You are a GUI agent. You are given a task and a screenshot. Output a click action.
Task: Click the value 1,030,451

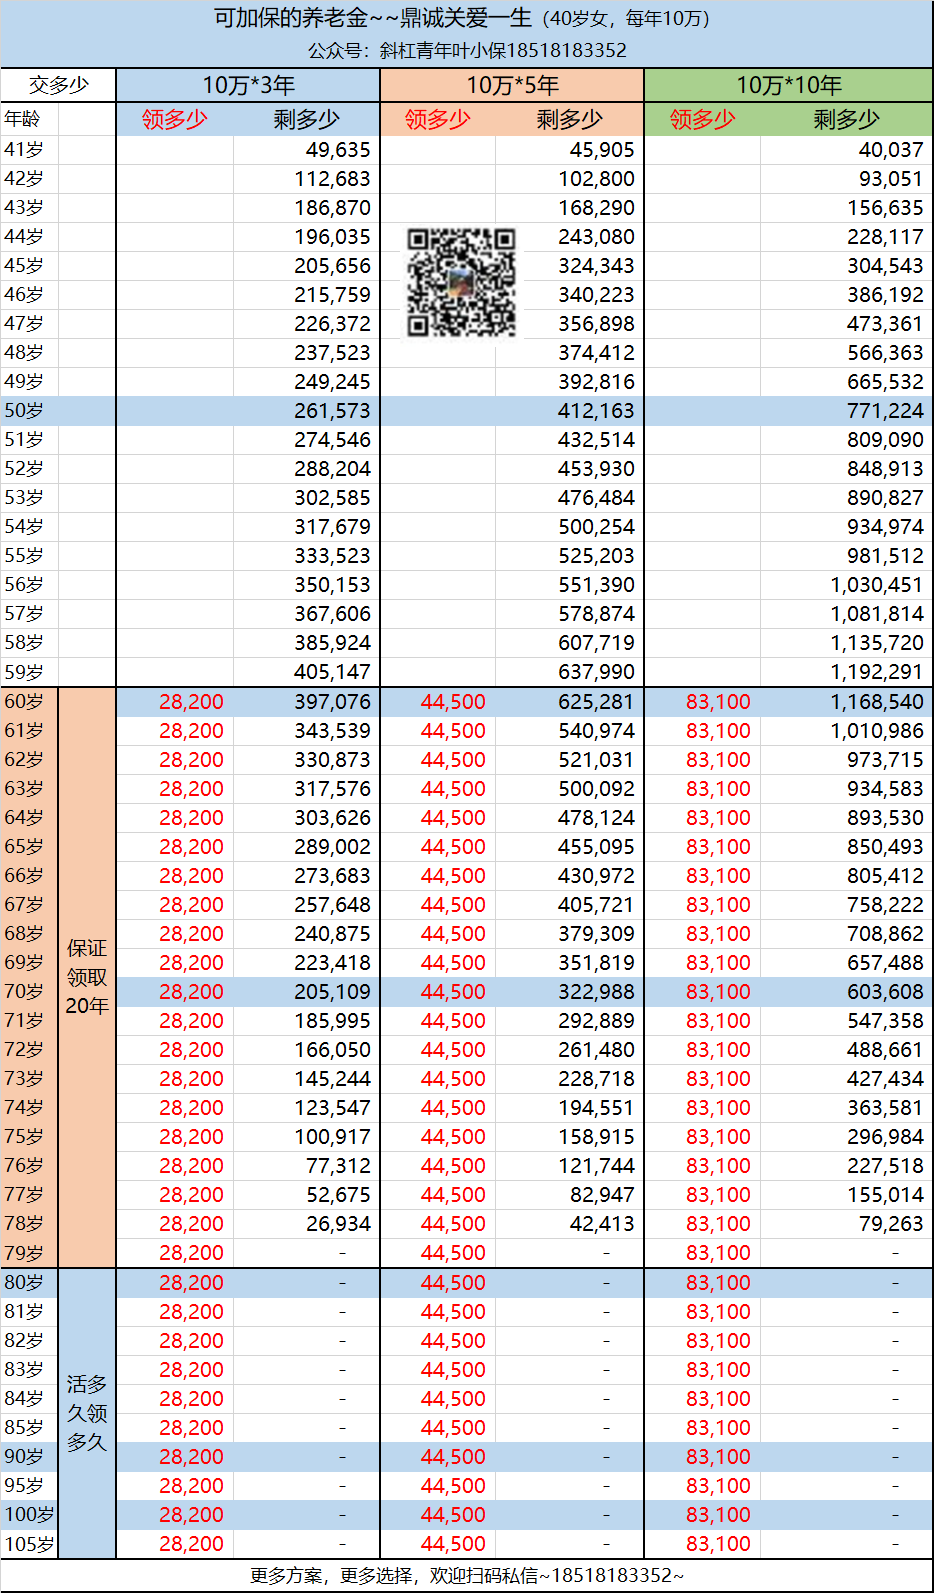coord(877,585)
